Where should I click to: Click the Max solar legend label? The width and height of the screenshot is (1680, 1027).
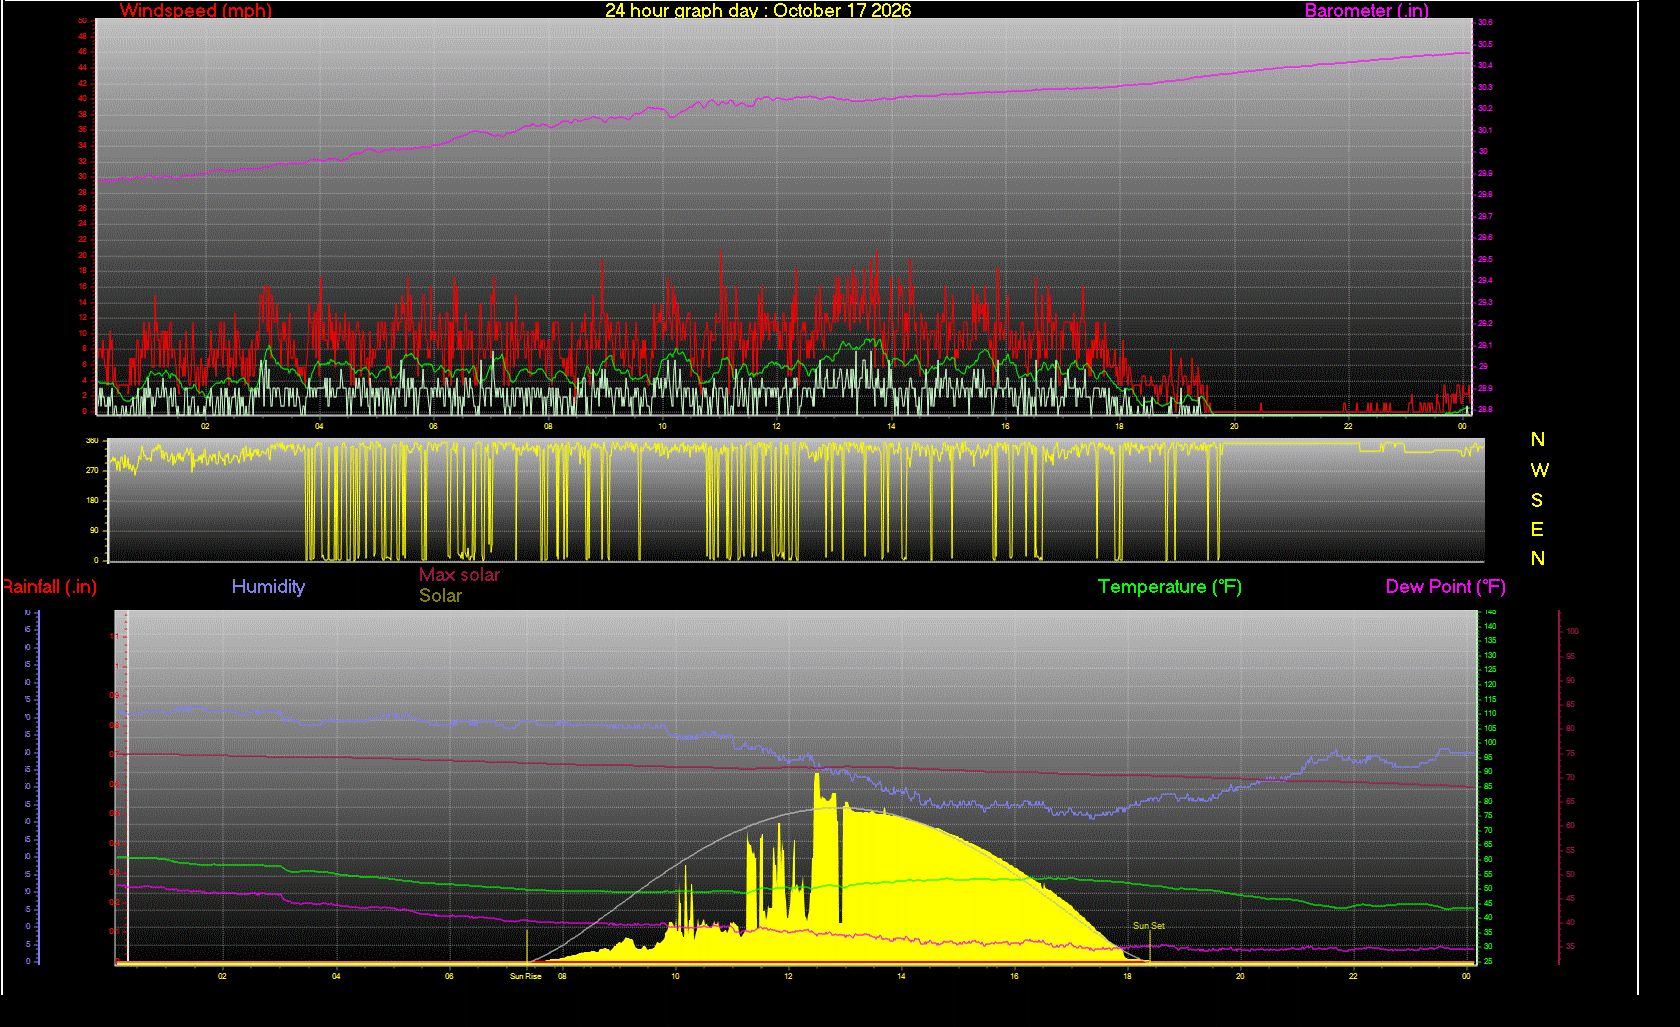pyautogui.click(x=459, y=575)
